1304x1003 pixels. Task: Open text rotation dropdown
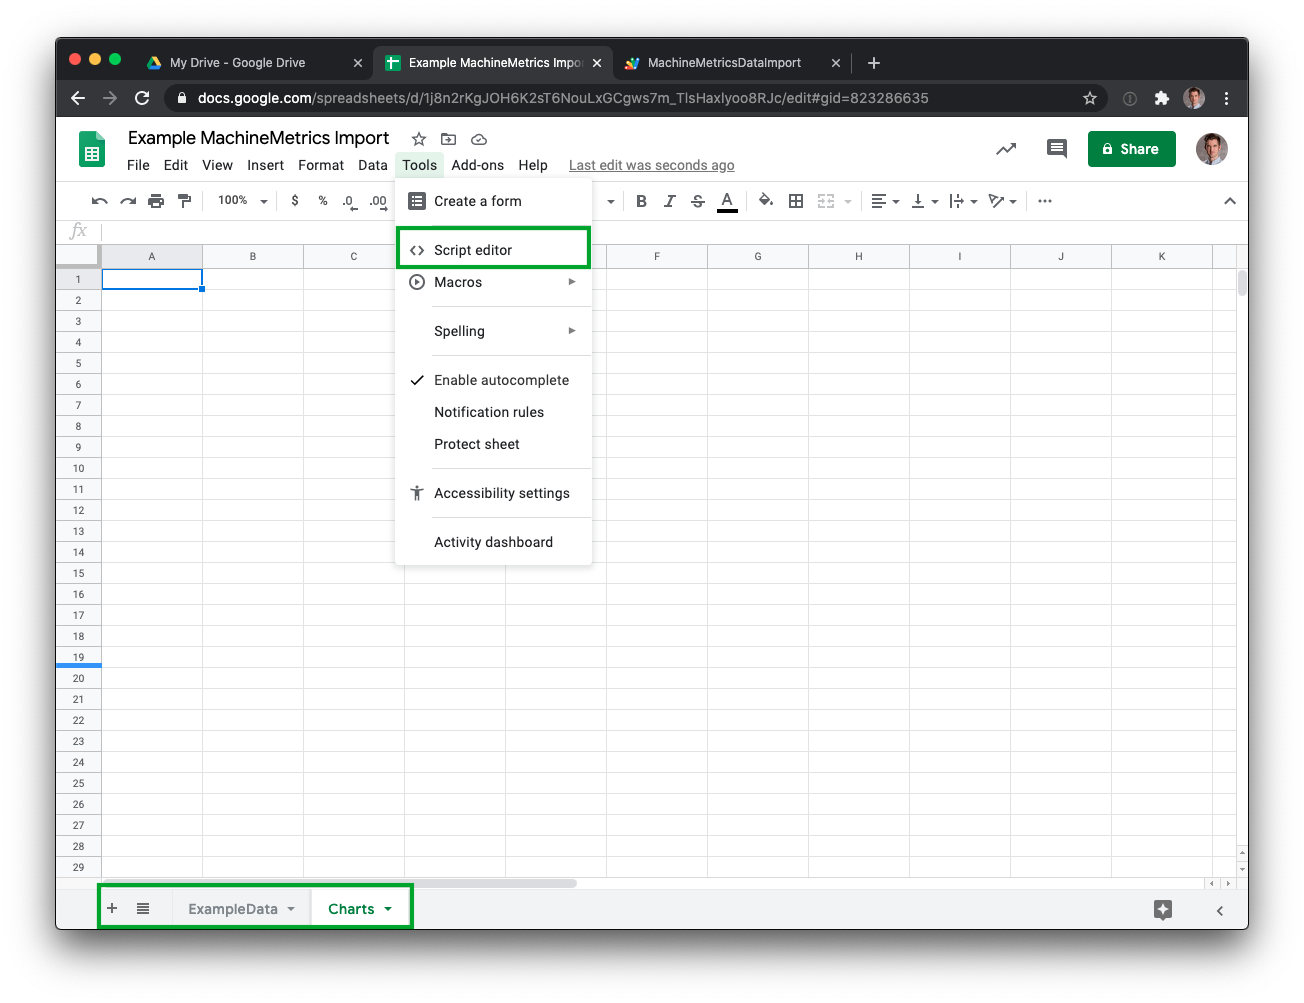(x=1002, y=201)
